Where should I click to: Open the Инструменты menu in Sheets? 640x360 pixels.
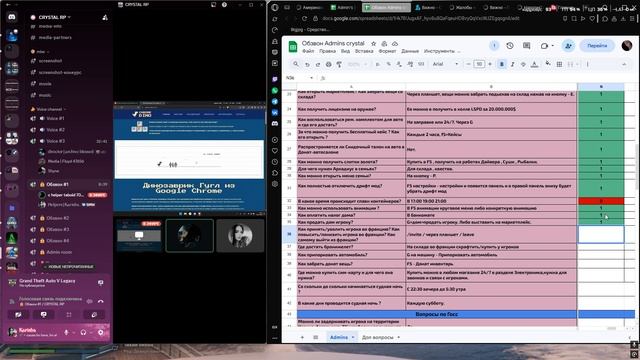(x=439, y=51)
